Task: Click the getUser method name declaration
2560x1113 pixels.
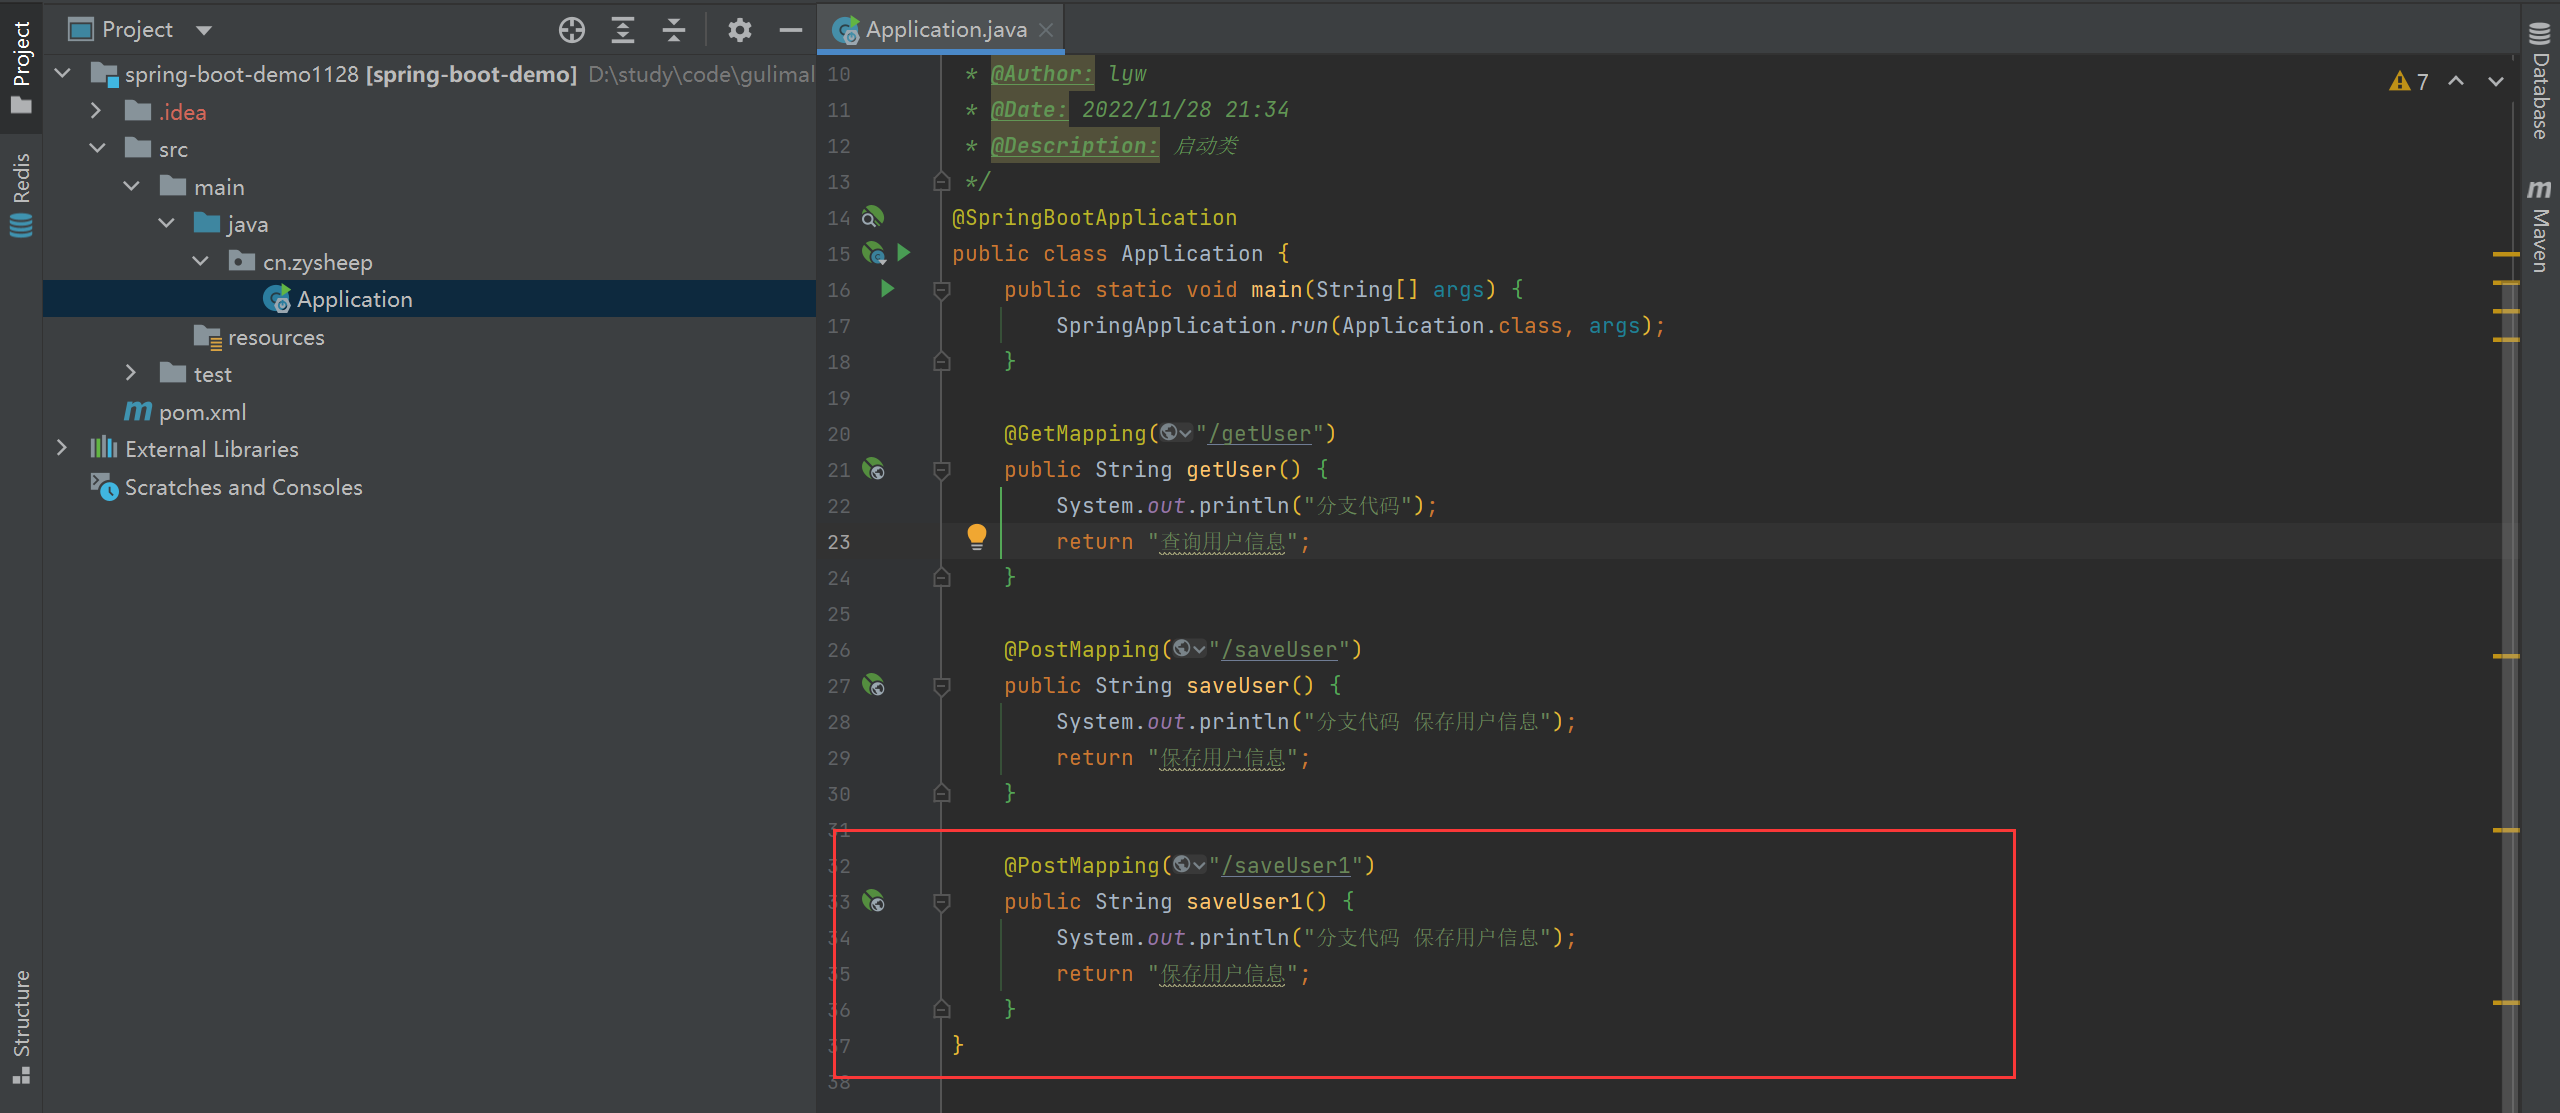Action: [x=1231, y=470]
